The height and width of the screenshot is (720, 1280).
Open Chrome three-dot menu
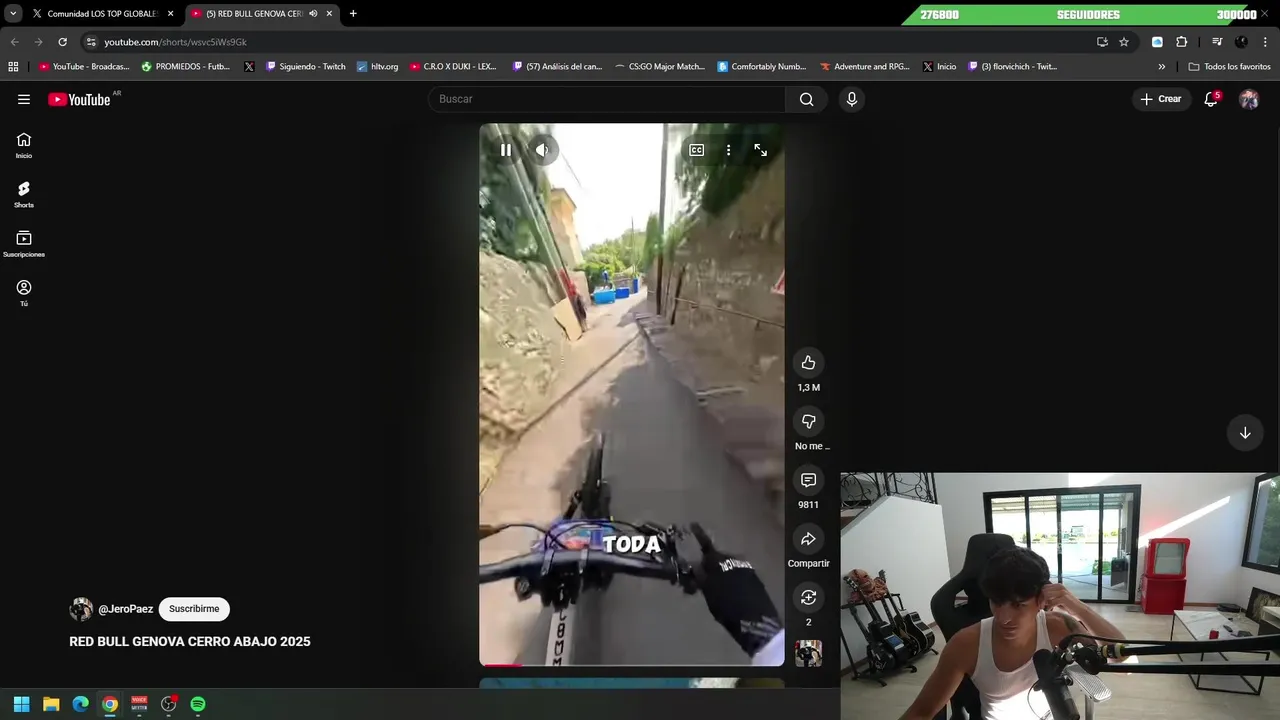click(x=1266, y=42)
